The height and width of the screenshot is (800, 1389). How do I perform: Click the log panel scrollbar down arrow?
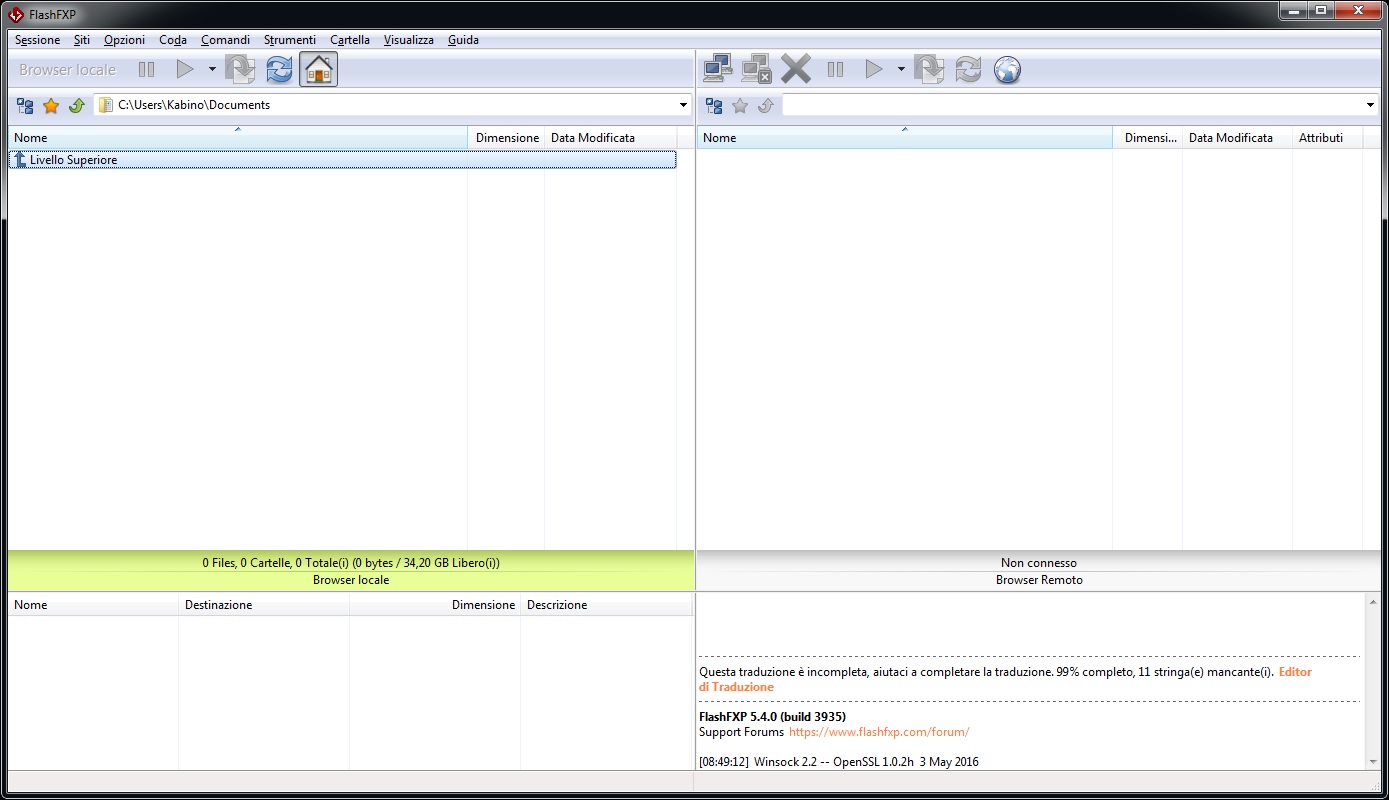pyautogui.click(x=1372, y=762)
